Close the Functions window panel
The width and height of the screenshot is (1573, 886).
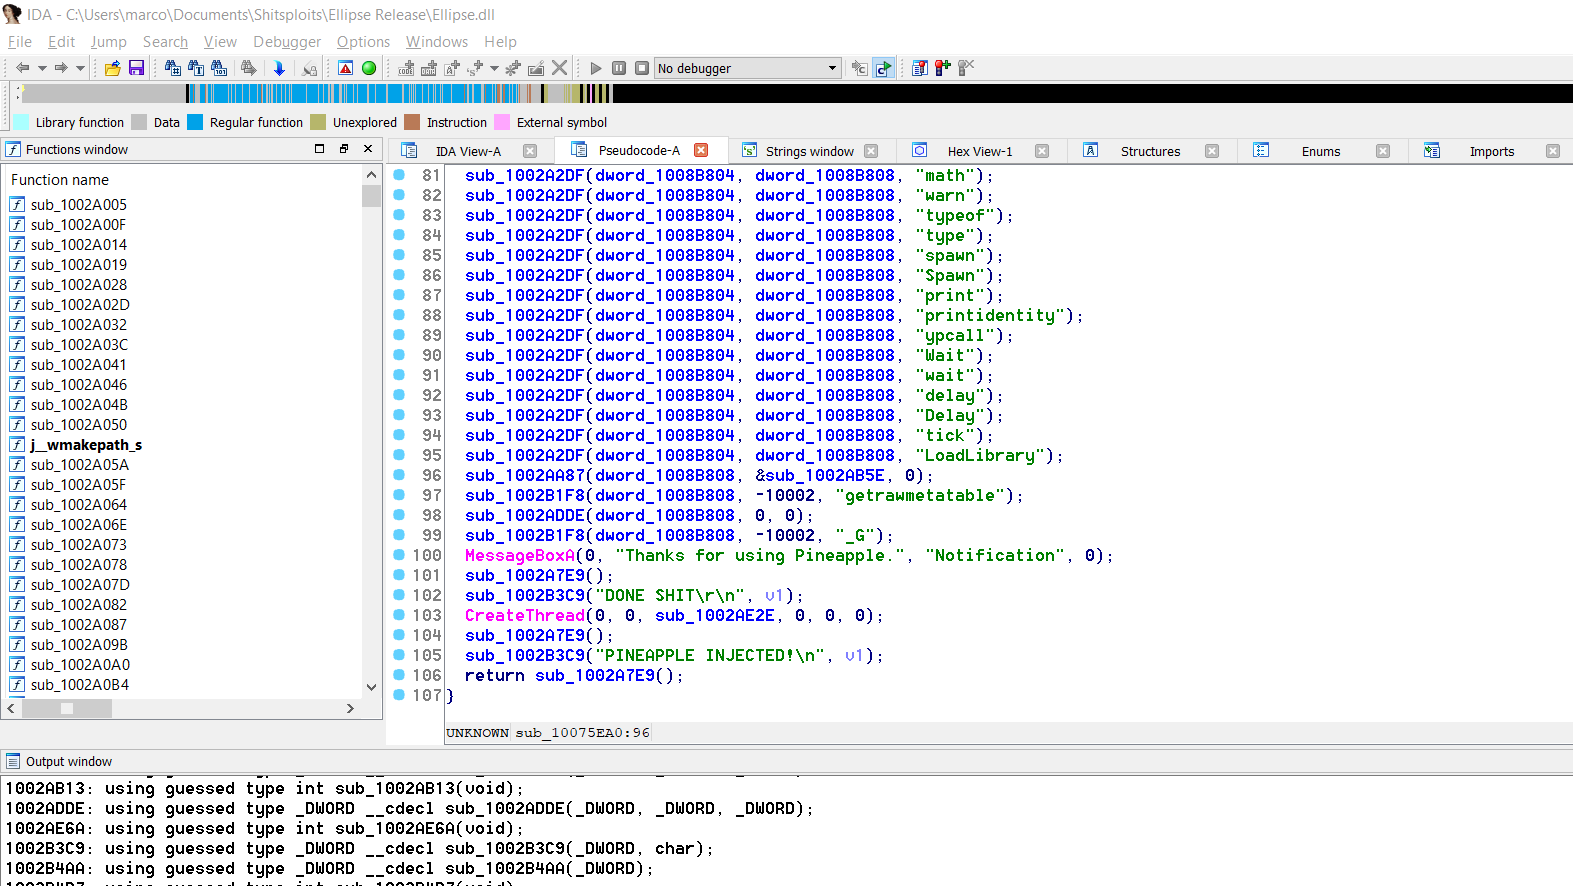pyautogui.click(x=368, y=149)
